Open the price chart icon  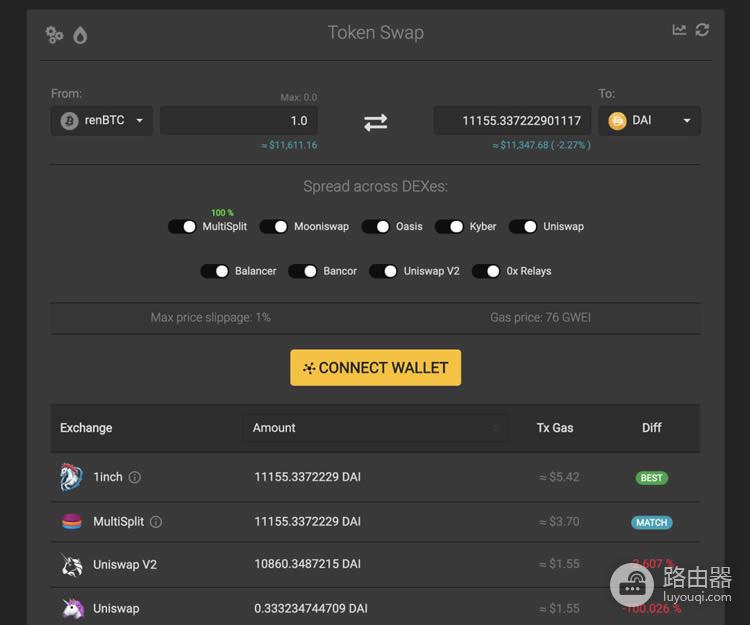click(x=679, y=30)
